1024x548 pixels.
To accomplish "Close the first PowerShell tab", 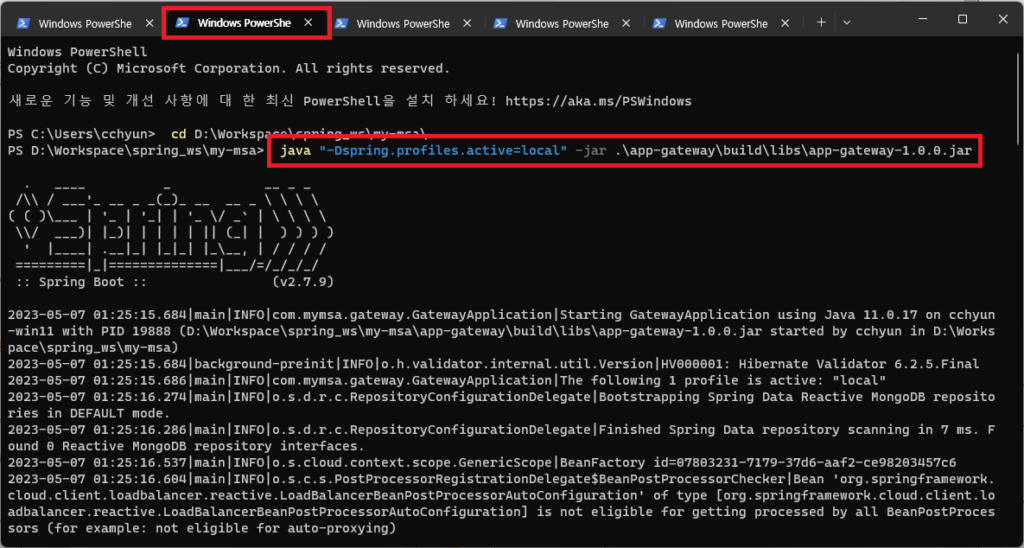I will (149, 23).
